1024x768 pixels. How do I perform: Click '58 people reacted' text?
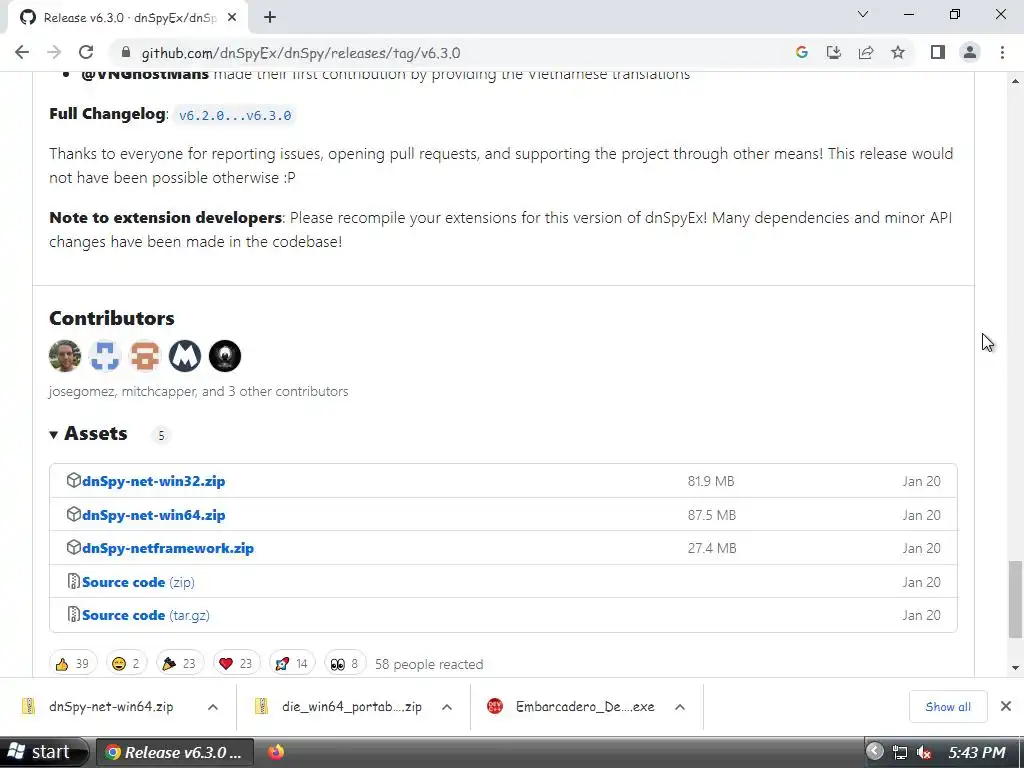pos(429,664)
